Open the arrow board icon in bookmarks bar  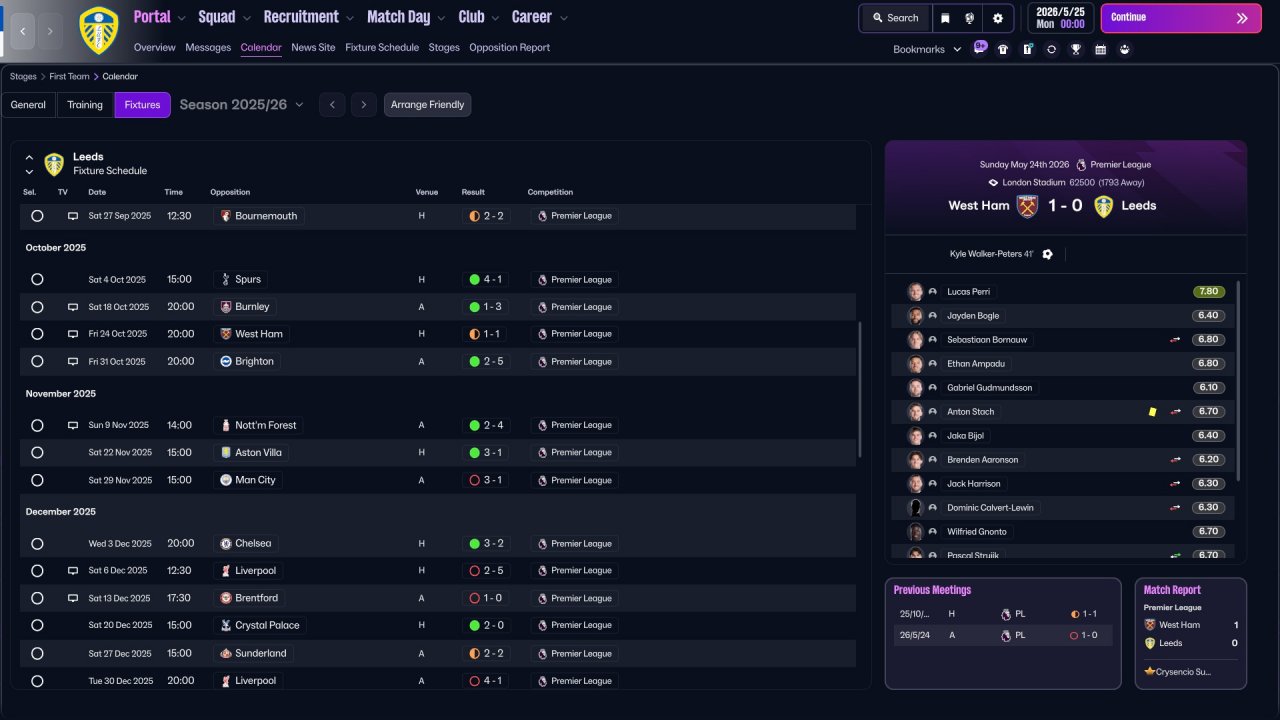point(1027,49)
